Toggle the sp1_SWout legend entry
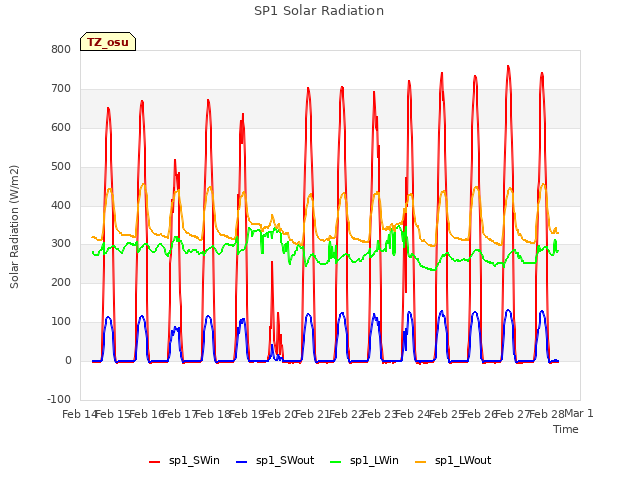 point(275,460)
